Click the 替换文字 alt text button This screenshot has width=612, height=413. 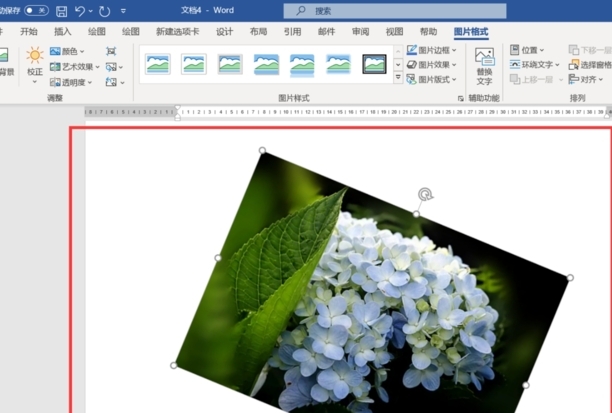pyautogui.click(x=484, y=66)
